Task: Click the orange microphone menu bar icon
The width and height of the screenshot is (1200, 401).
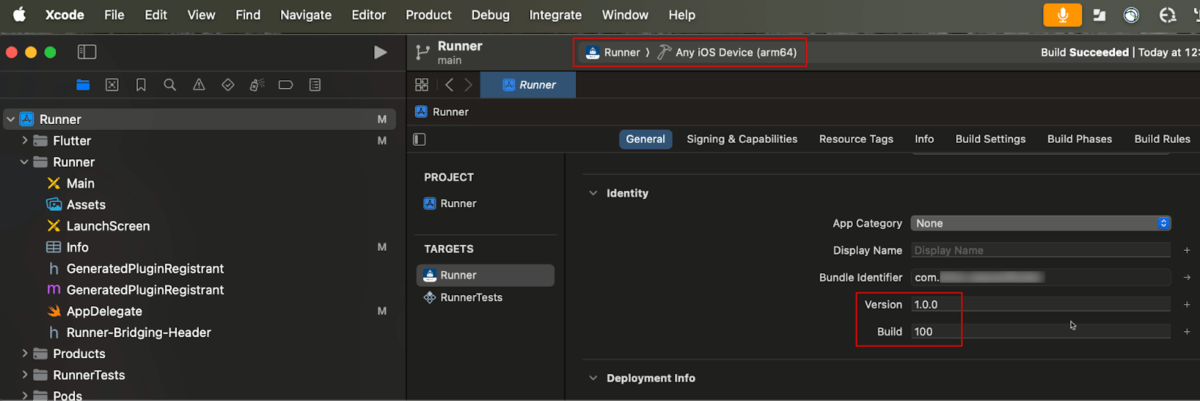Action: click(x=1062, y=15)
